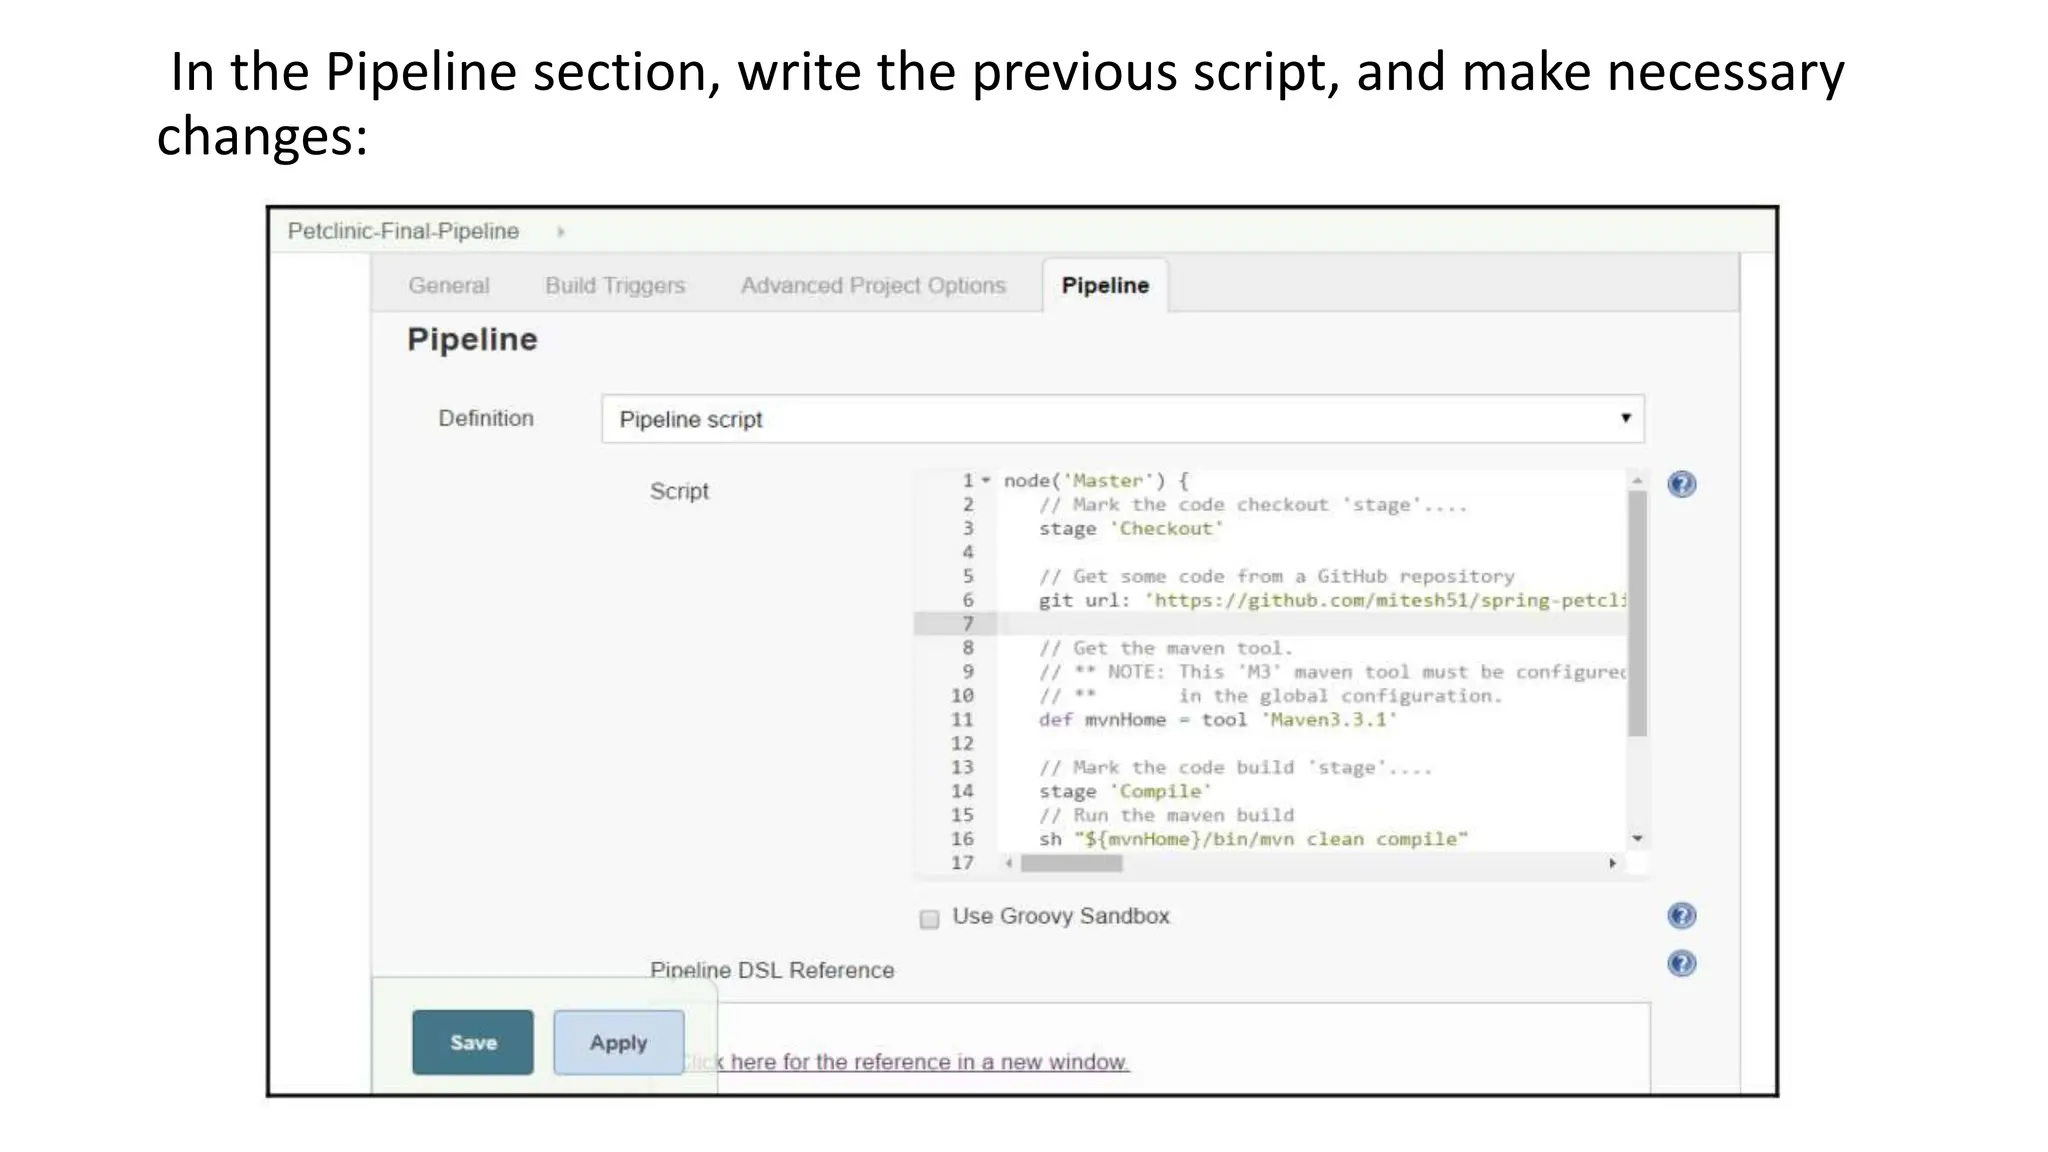Open the reference in a new window link
2048x1152 pixels.
click(905, 1062)
